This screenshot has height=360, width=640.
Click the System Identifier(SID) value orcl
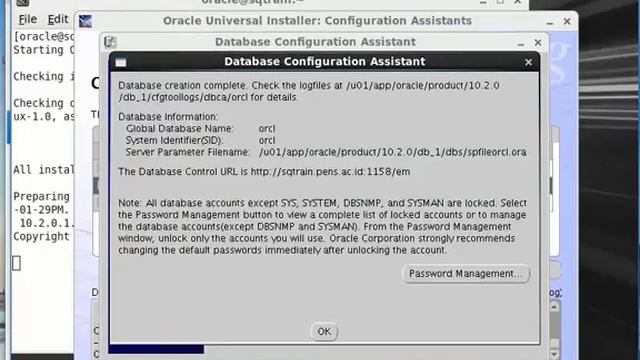267,140
